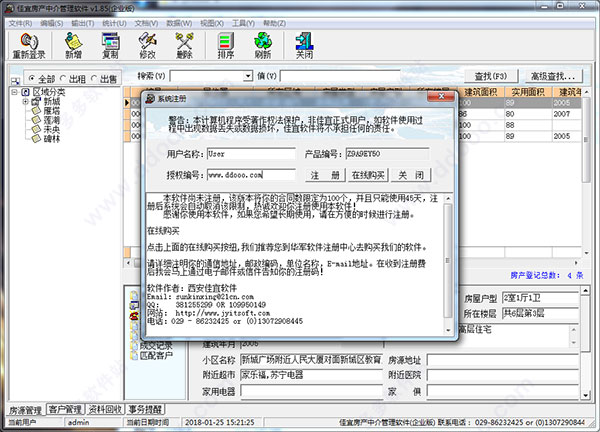Click the 家用电器 input field
The height and width of the screenshot is (432, 600).
tap(311, 391)
